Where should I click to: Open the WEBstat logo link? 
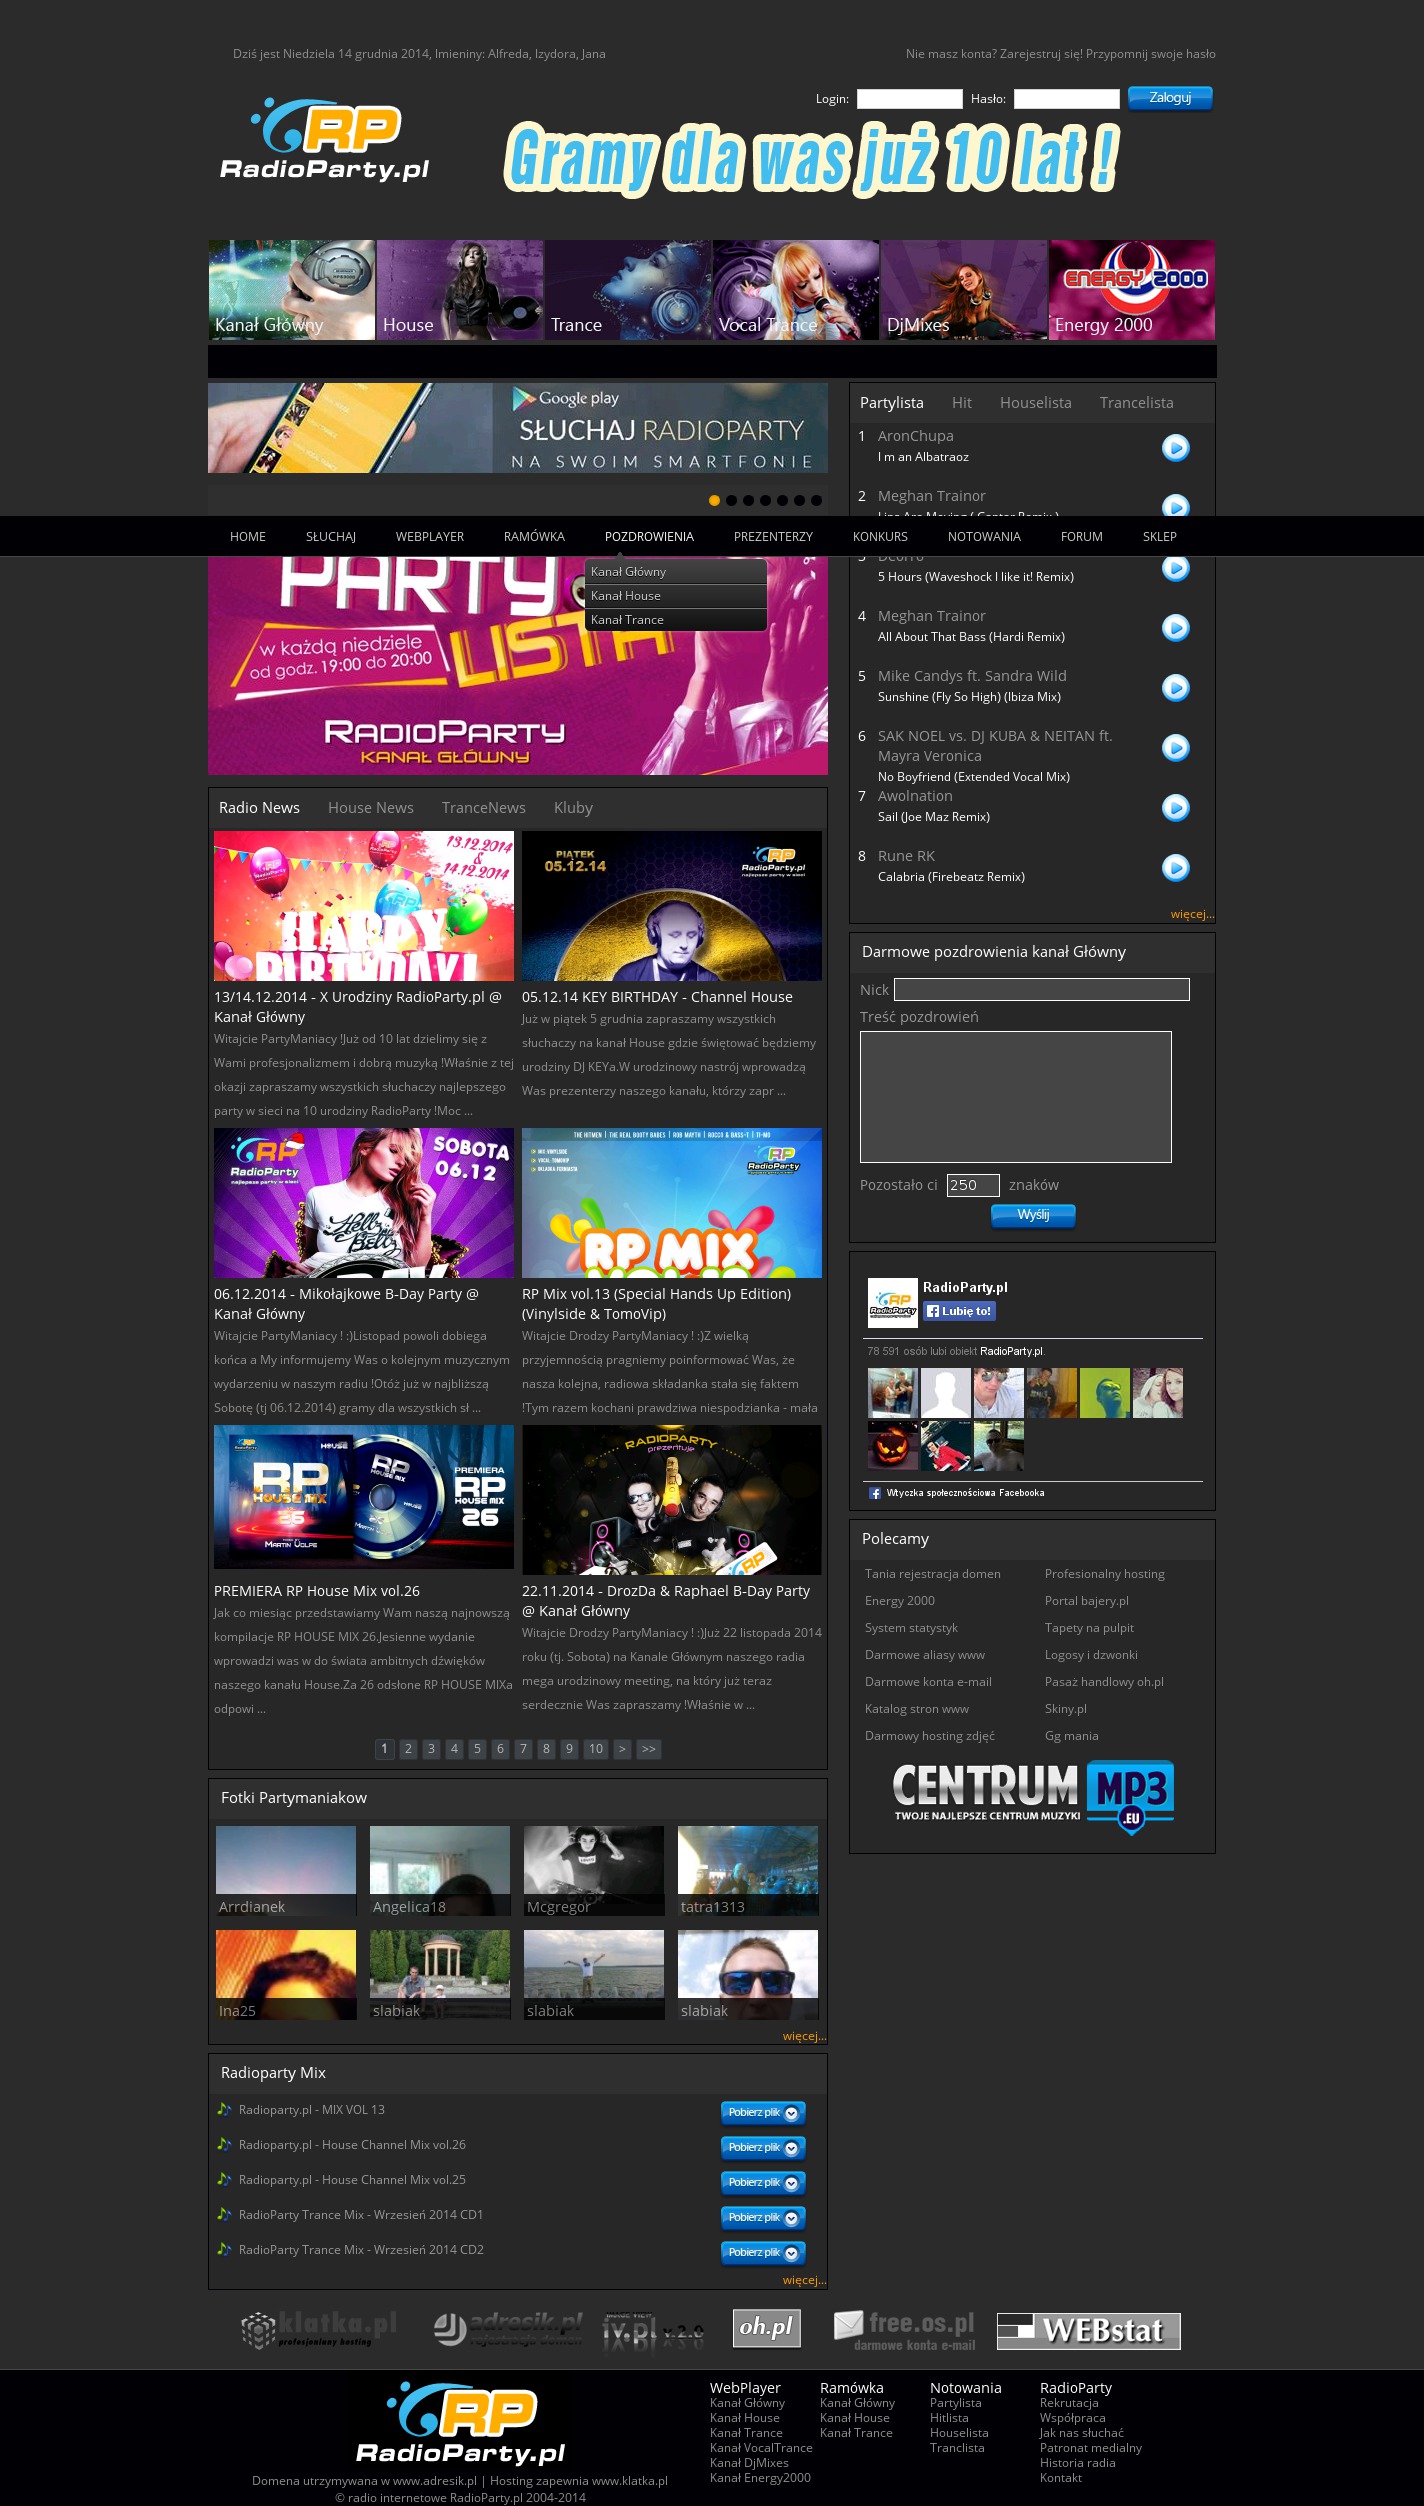[1088, 2330]
